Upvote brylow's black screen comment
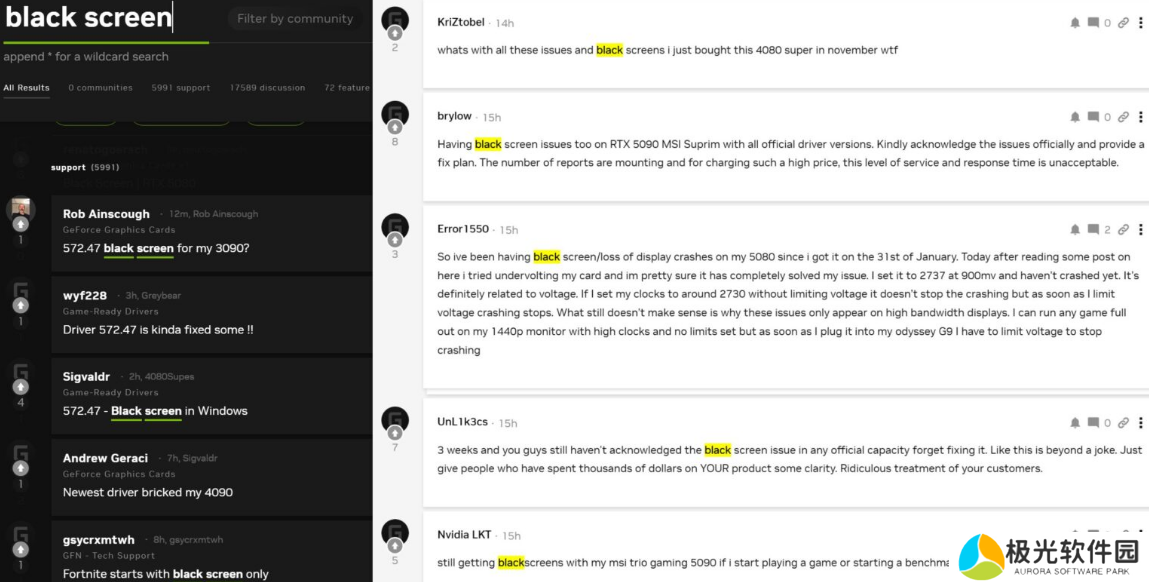 (395, 128)
